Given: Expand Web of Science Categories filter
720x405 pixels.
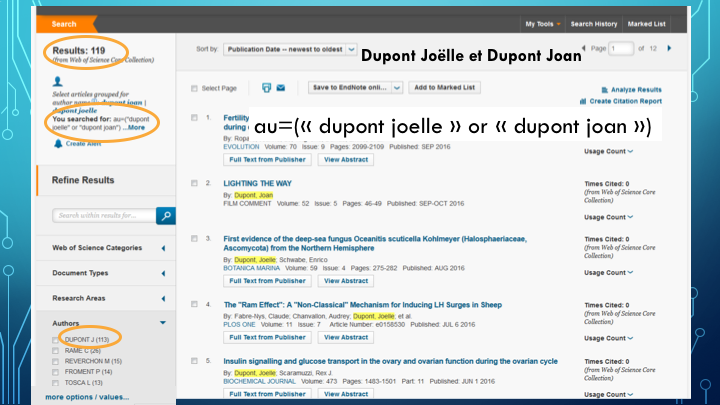Looking at the screenshot, I should (x=163, y=248).
